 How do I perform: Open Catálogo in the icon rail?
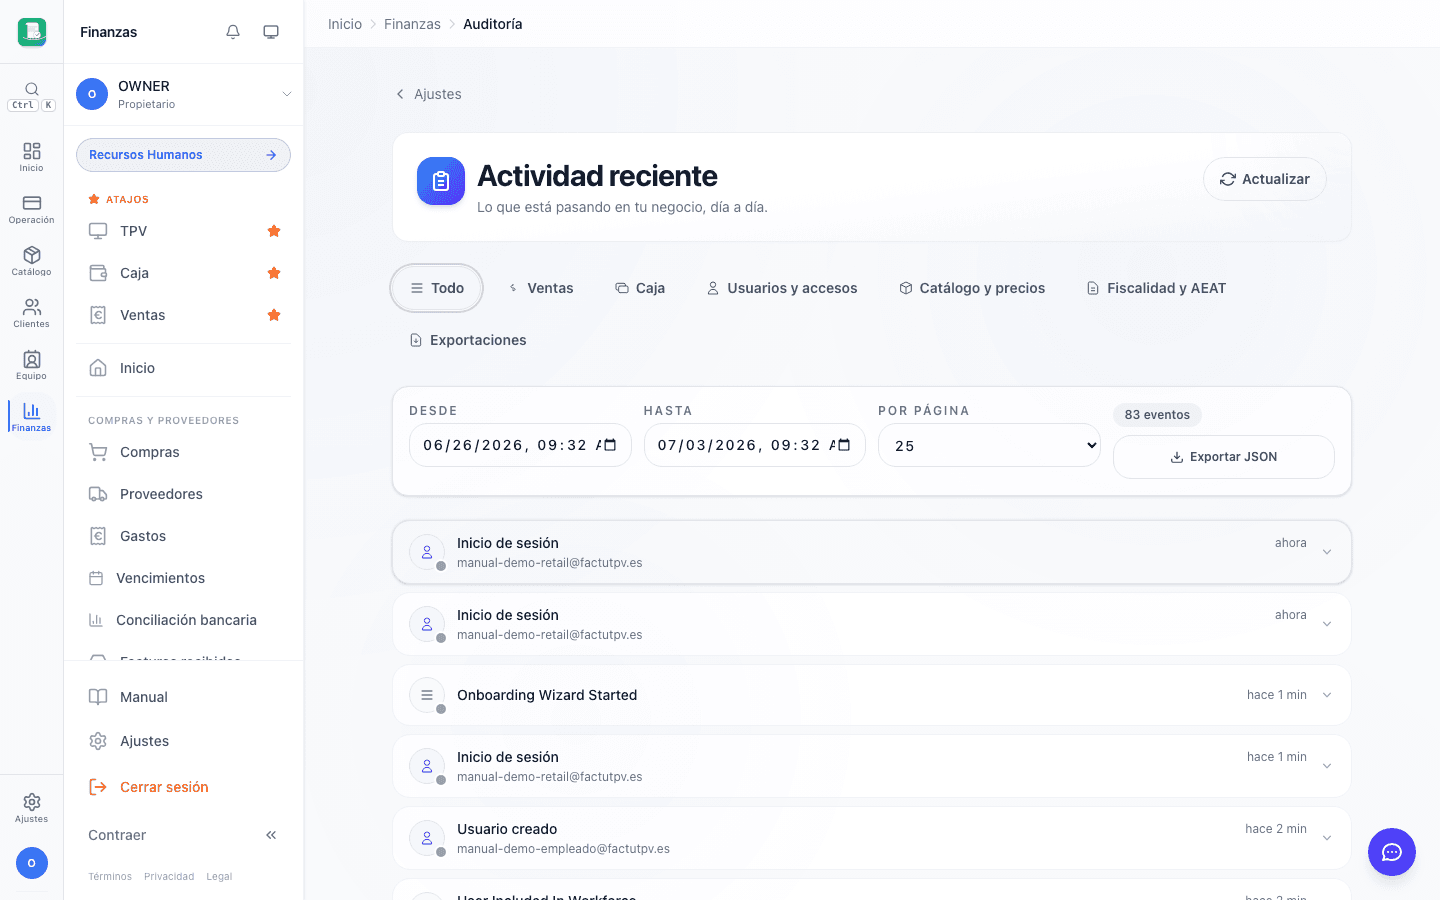(31, 261)
